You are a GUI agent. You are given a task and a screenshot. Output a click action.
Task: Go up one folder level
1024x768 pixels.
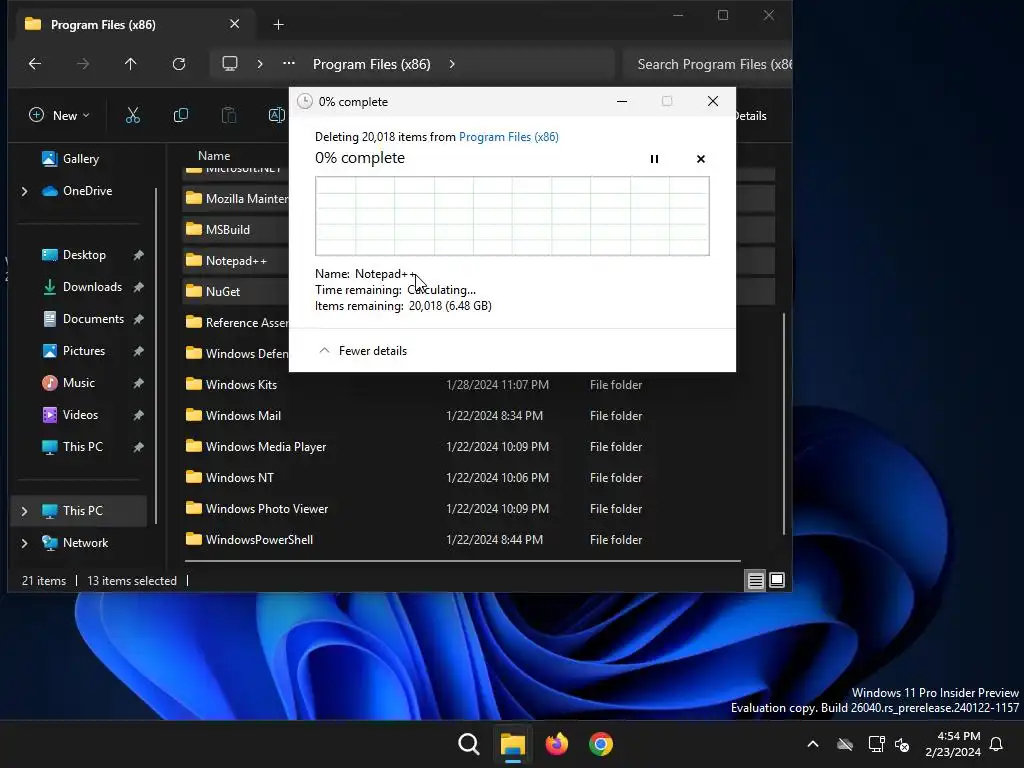[131, 63]
